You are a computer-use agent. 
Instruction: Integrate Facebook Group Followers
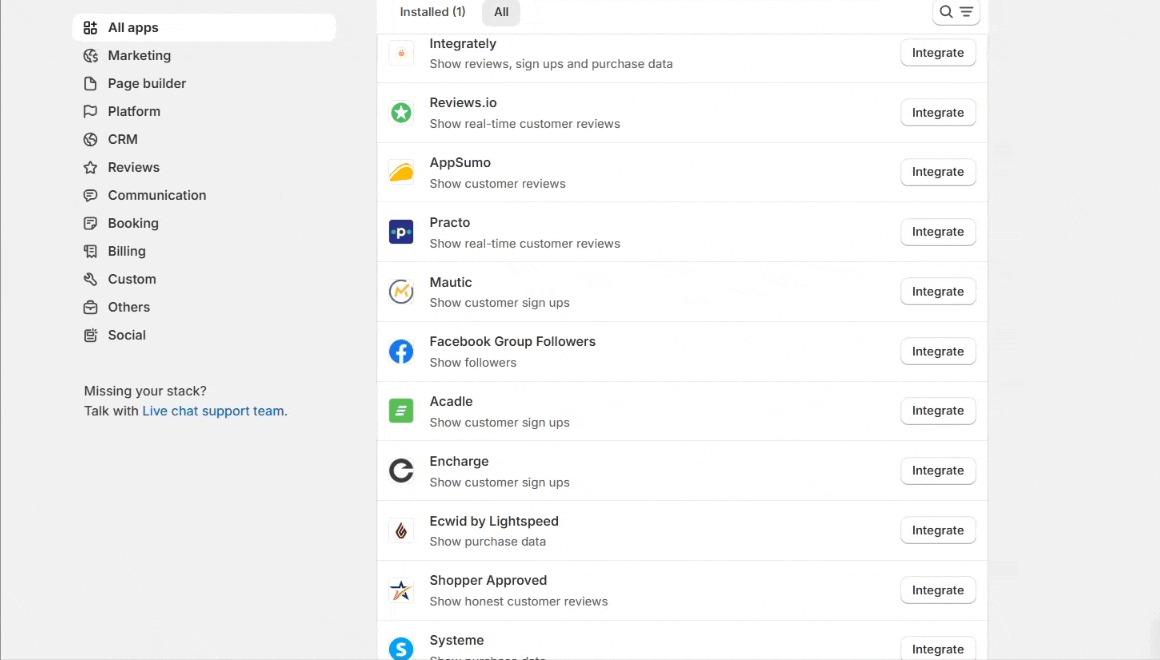tap(938, 351)
